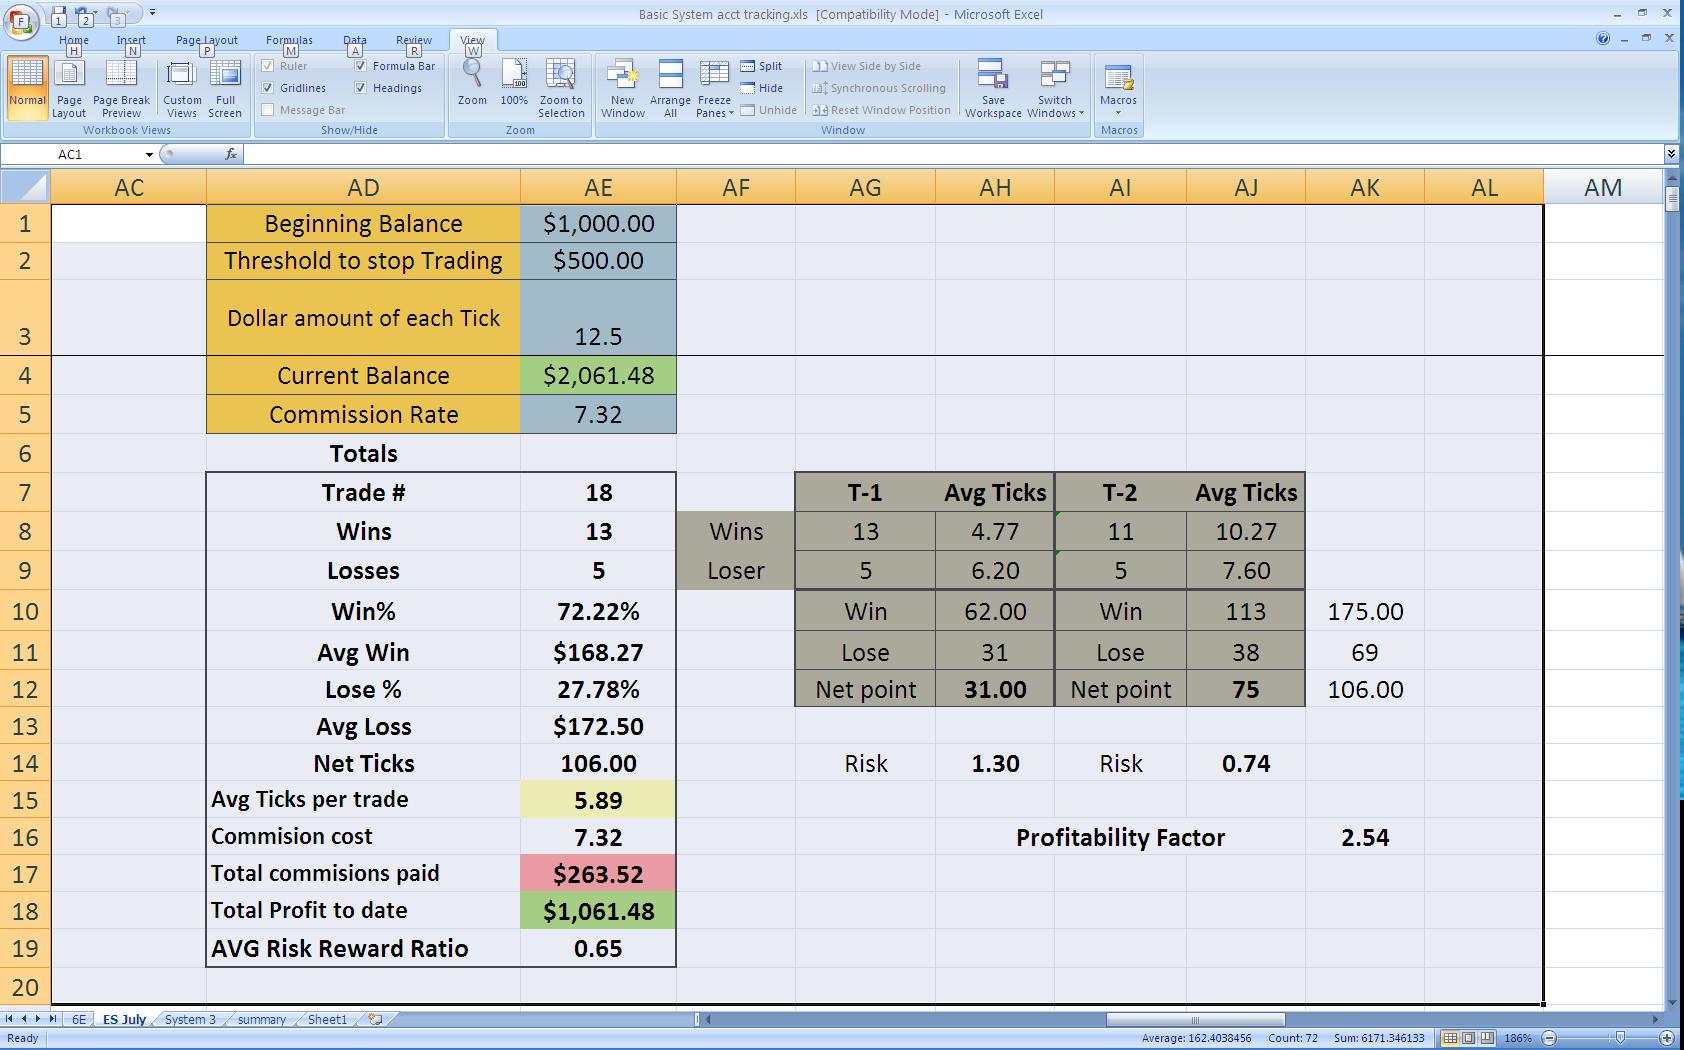Switch to 6E sheet tab
This screenshot has width=1684, height=1050.
[79, 1019]
